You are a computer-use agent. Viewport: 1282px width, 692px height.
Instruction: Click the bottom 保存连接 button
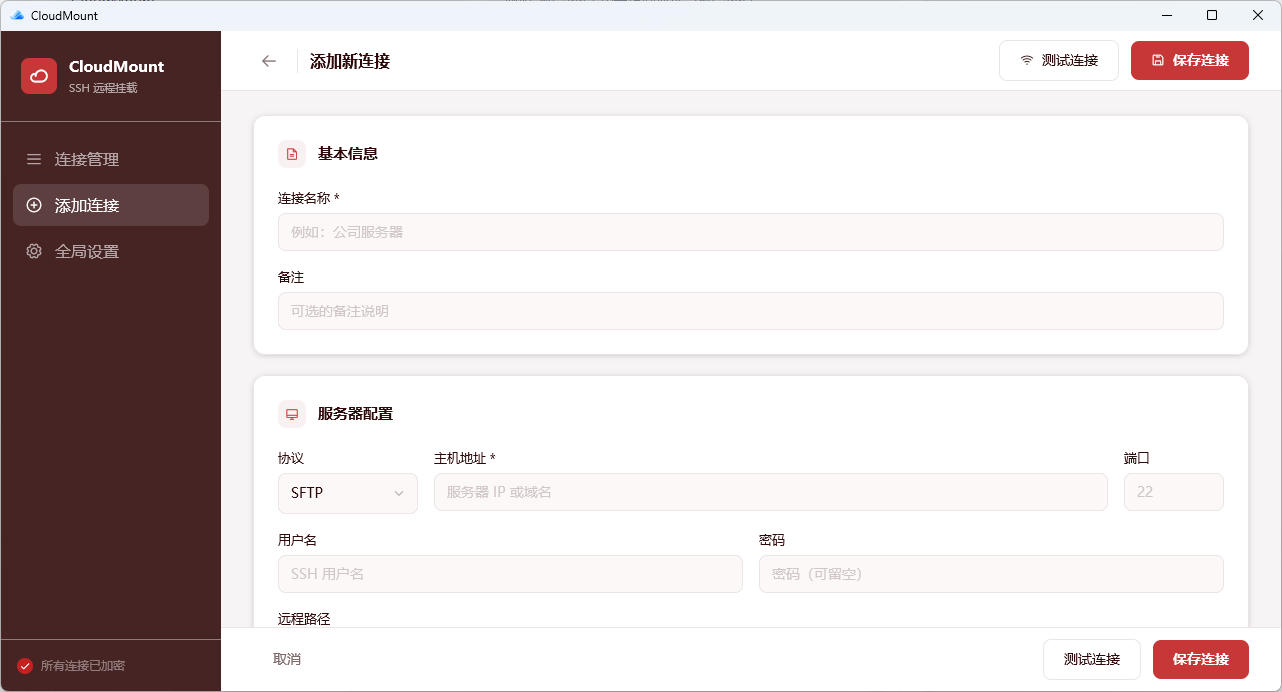[1201, 660]
